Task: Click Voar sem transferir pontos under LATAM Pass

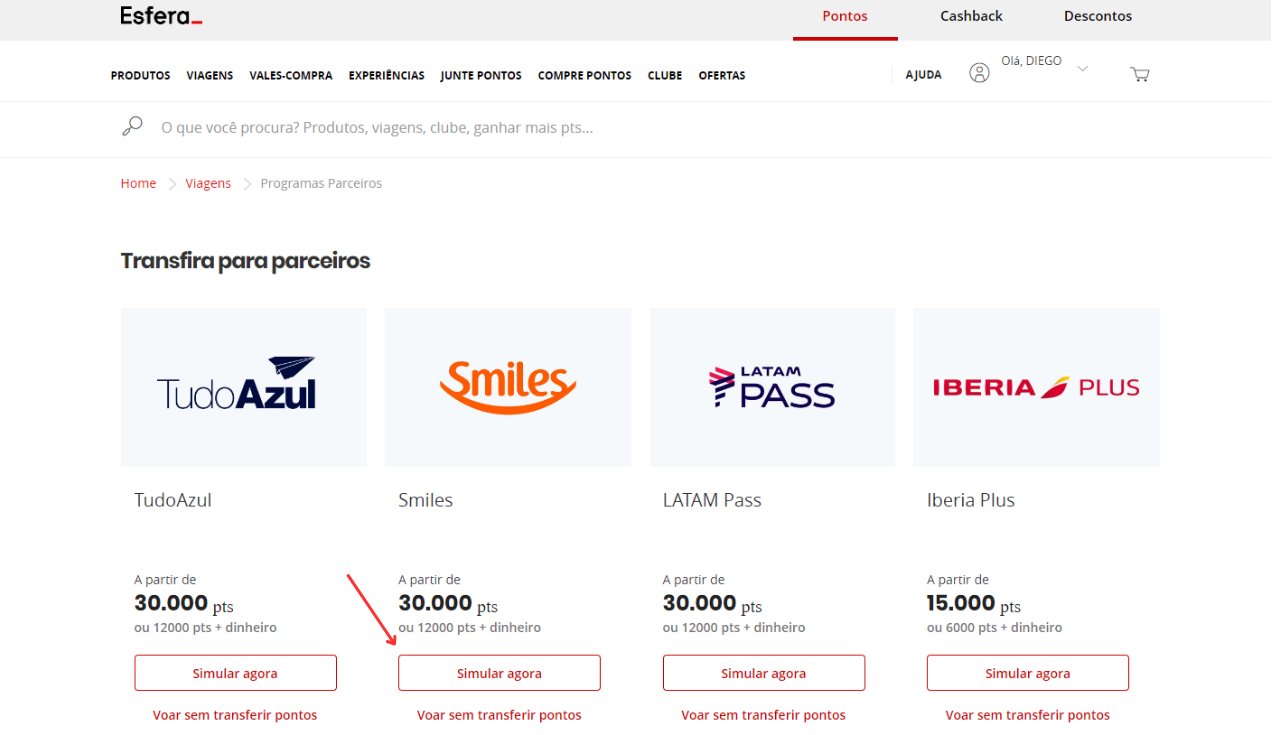Action: tap(763, 715)
